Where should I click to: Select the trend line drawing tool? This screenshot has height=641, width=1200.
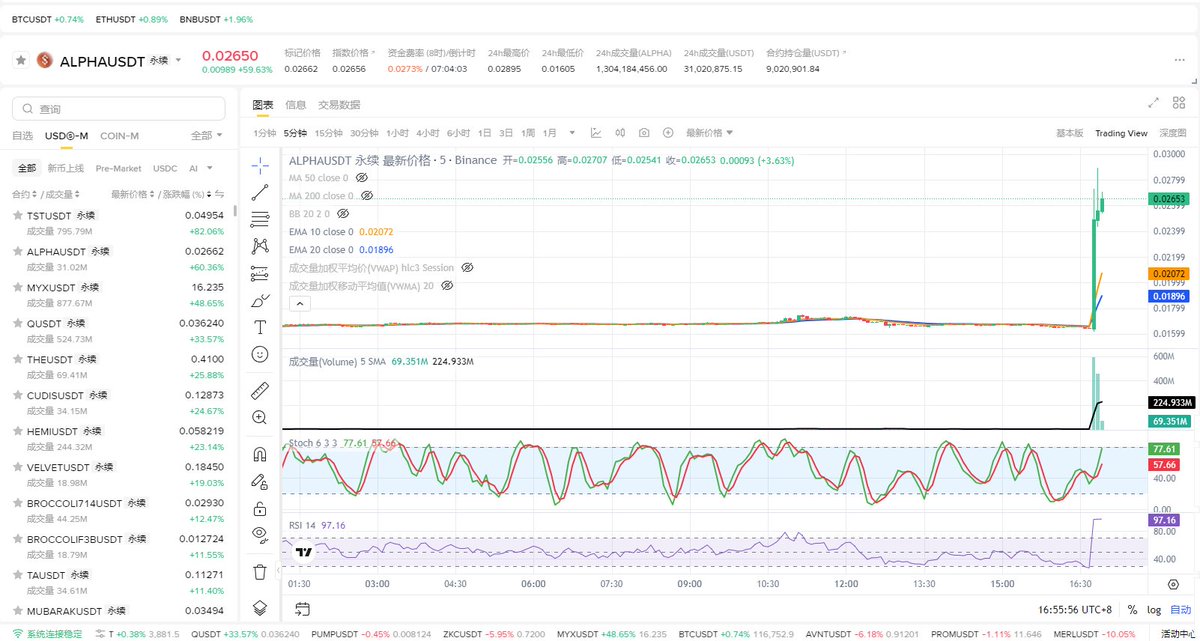(x=260, y=192)
